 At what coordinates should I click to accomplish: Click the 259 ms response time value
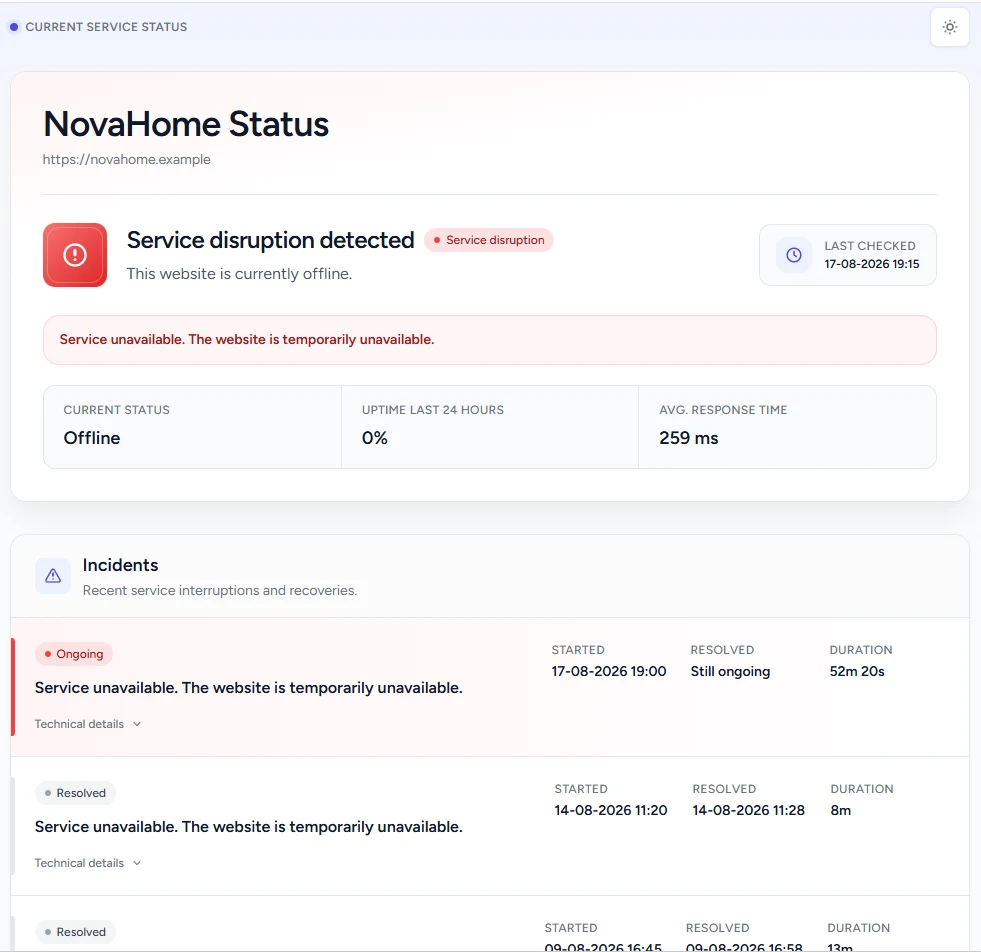tap(689, 438)
